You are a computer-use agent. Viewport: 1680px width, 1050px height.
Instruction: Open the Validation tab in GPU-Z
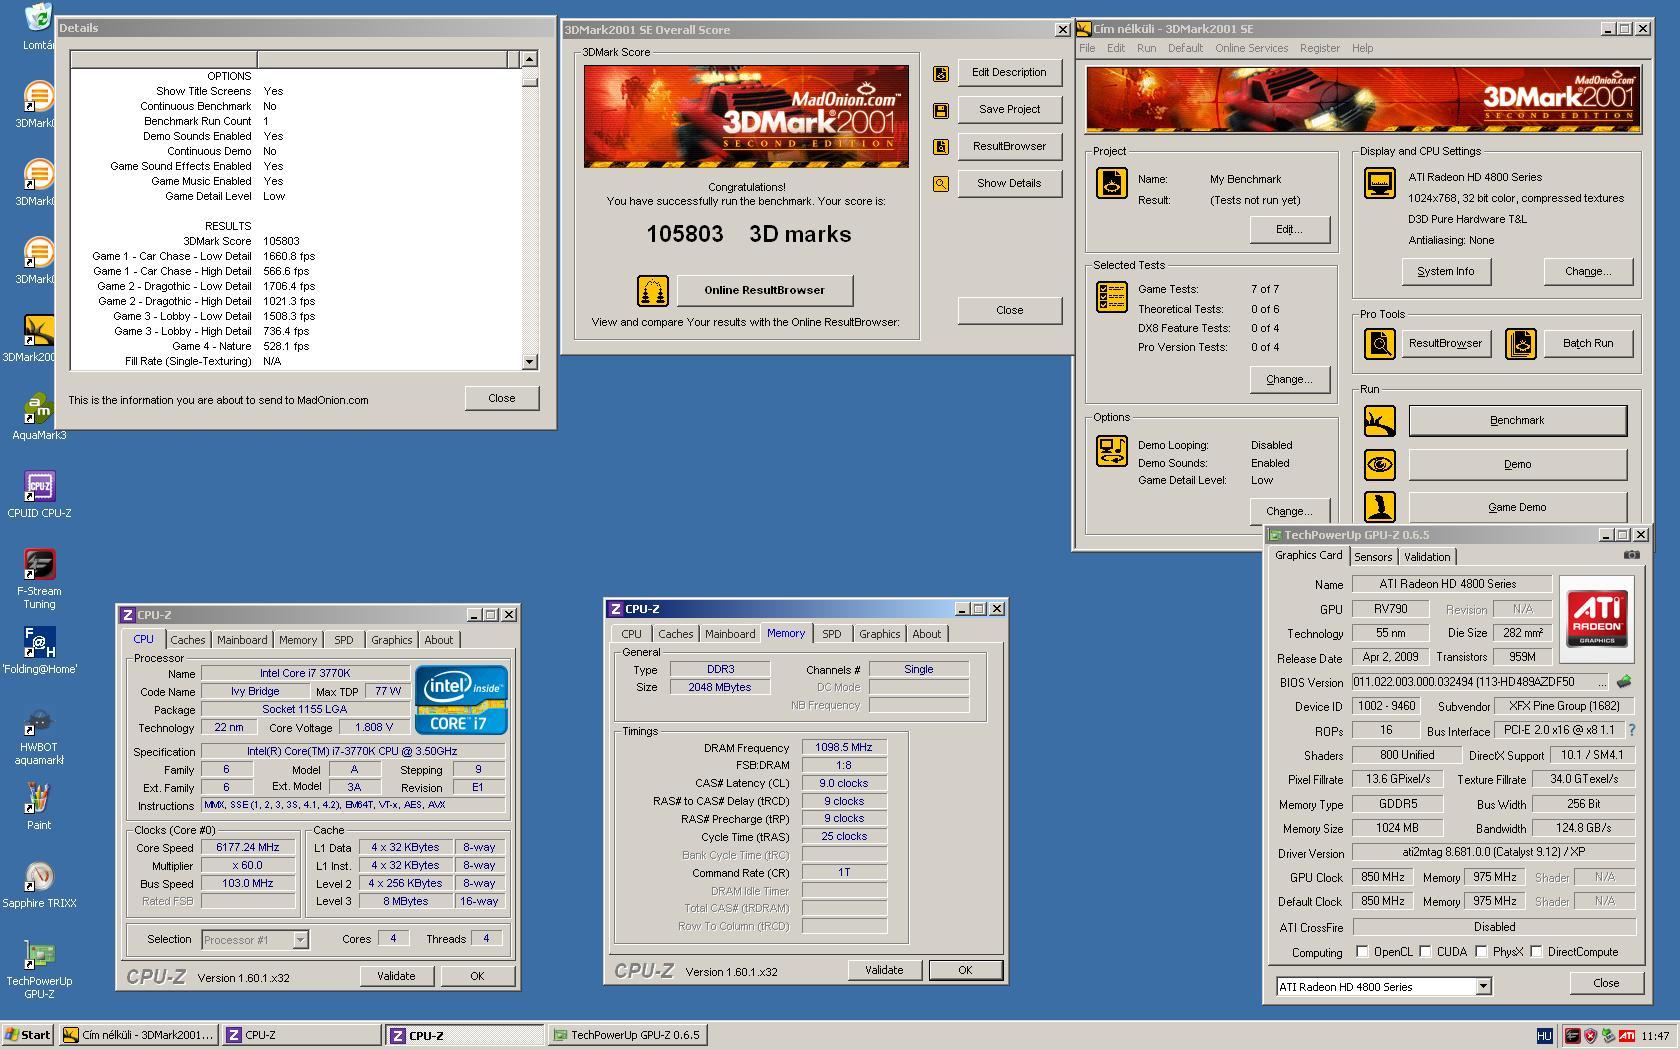click(1427, 557)
